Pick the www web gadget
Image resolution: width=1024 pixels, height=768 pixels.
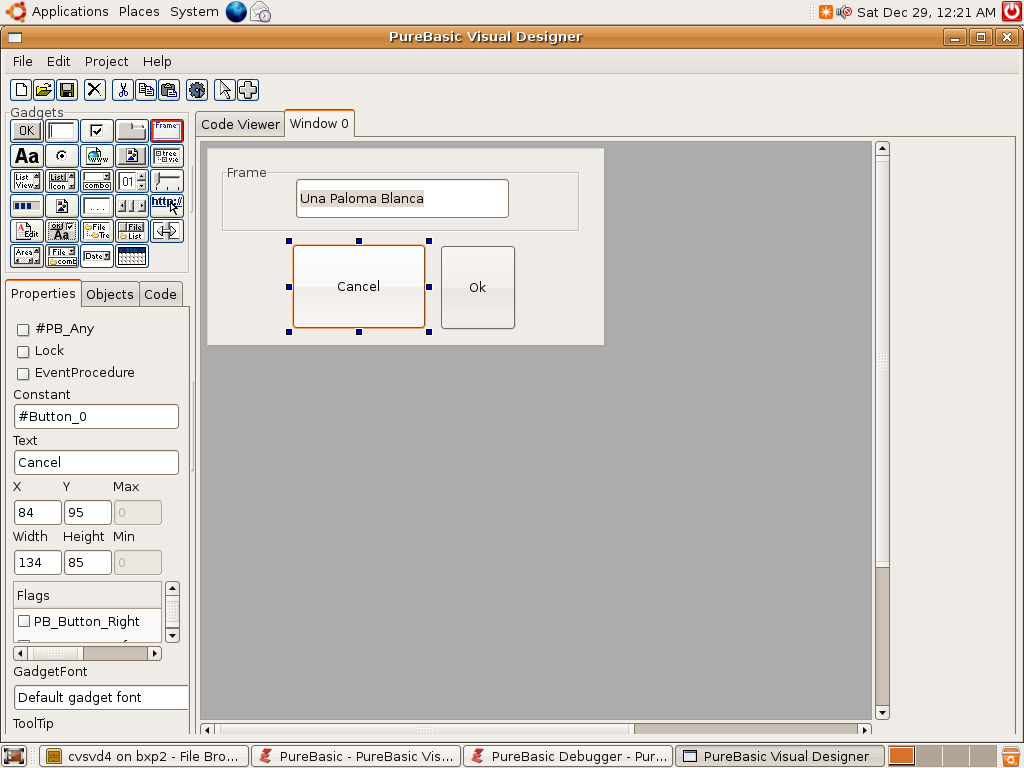(x=97, y=156)
